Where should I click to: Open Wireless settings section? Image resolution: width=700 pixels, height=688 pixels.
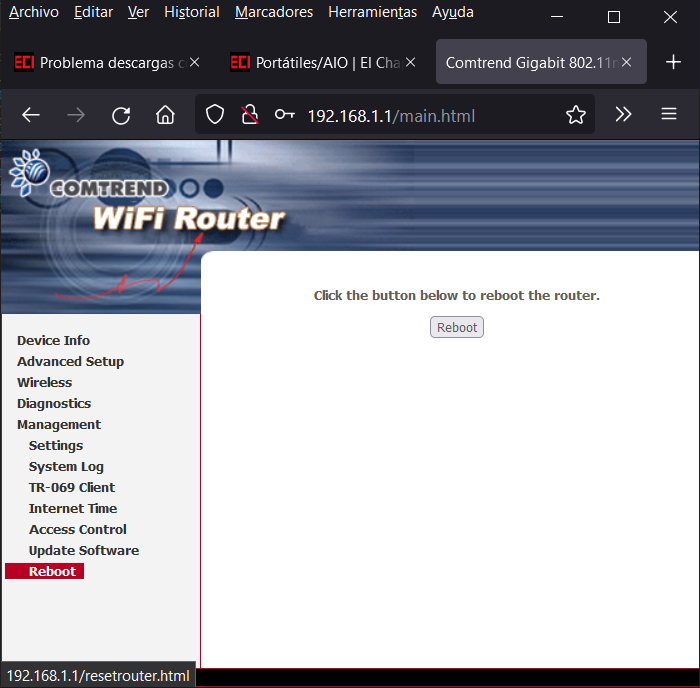45,383
